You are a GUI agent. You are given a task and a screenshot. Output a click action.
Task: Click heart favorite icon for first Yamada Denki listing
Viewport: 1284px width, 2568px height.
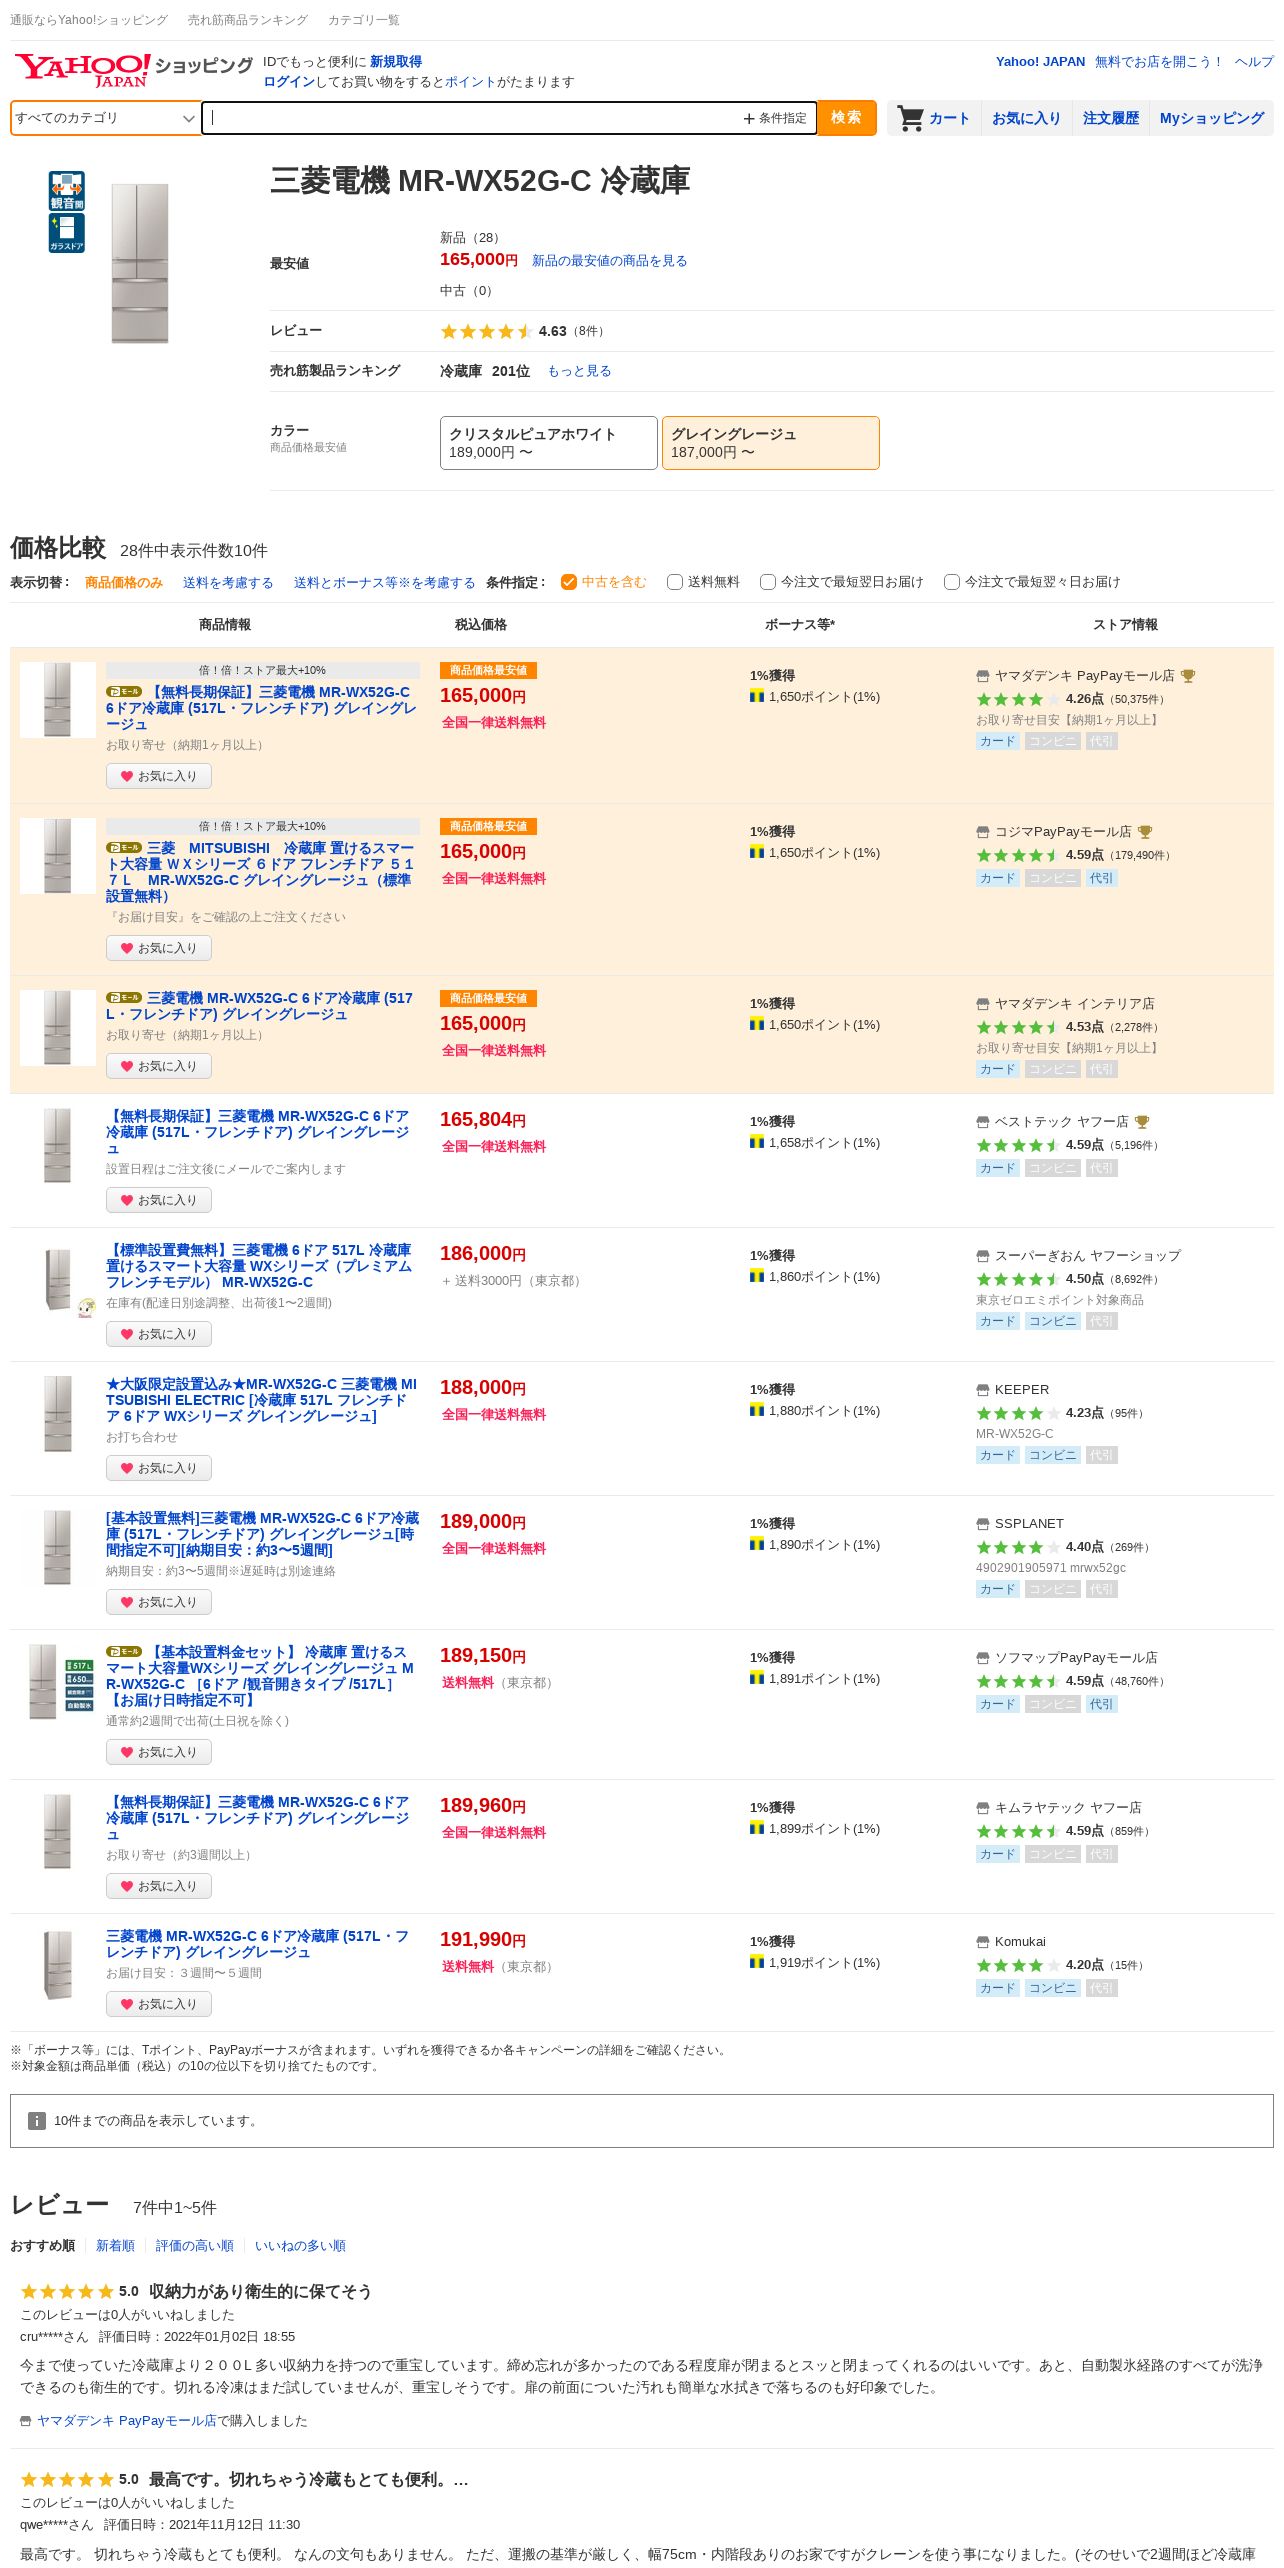click(x=127, y=776)
